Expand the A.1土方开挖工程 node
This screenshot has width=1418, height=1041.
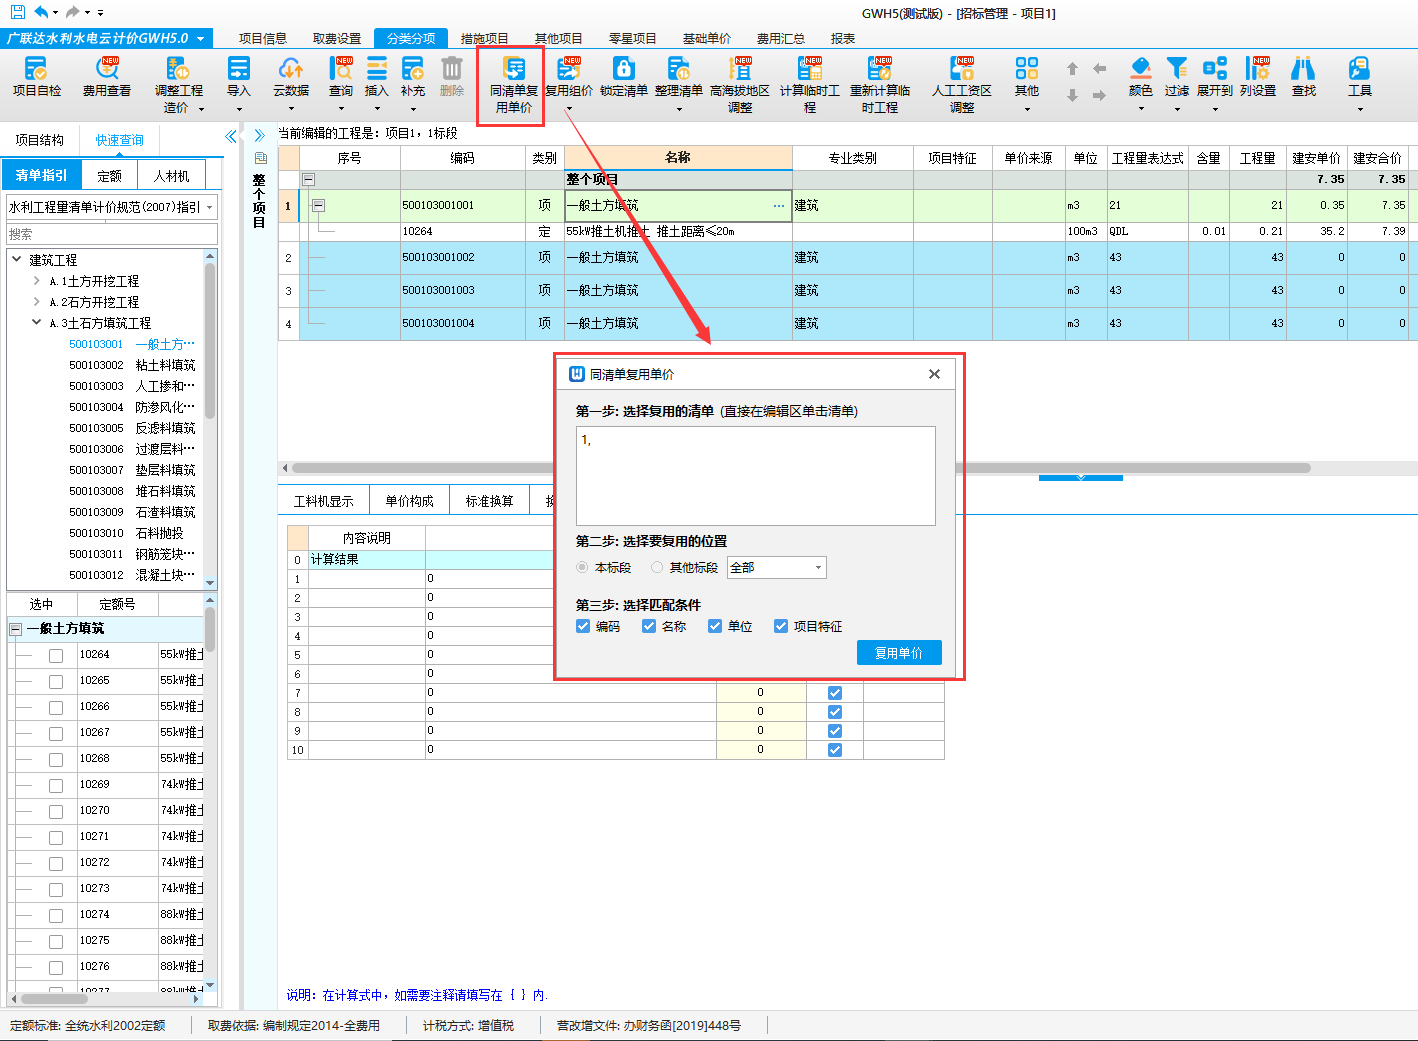pyautogui.click(x=37, y=281)
